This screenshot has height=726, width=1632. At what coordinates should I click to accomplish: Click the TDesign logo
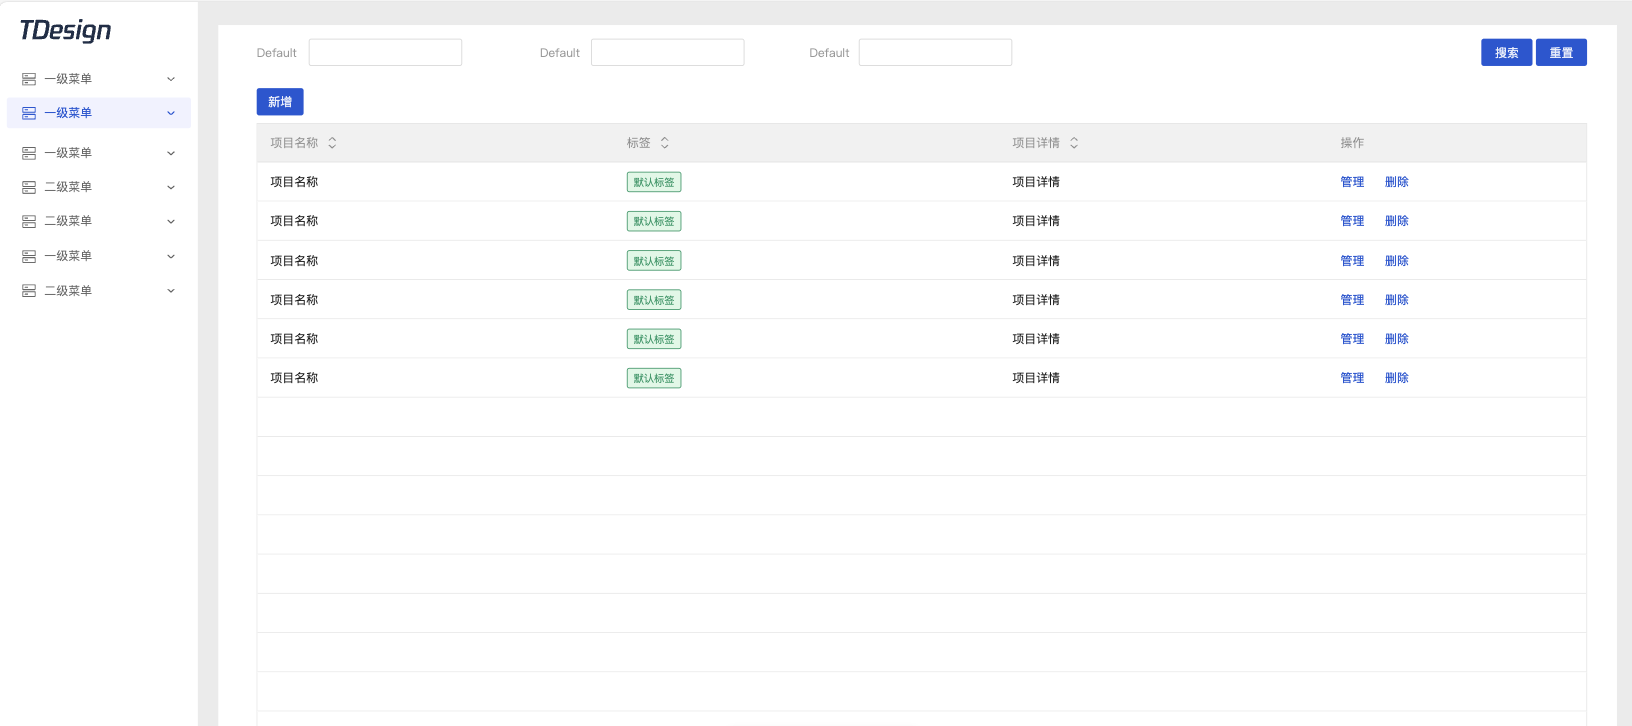click(65, 31)
